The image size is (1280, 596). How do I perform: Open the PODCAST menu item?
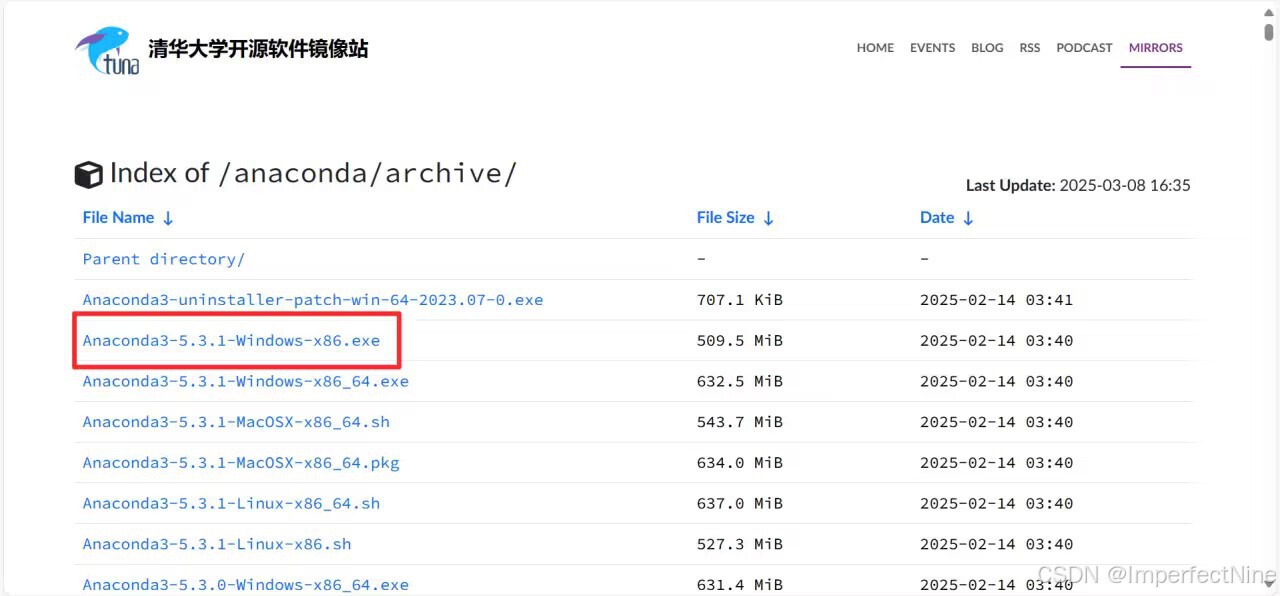click(1084, 48)
